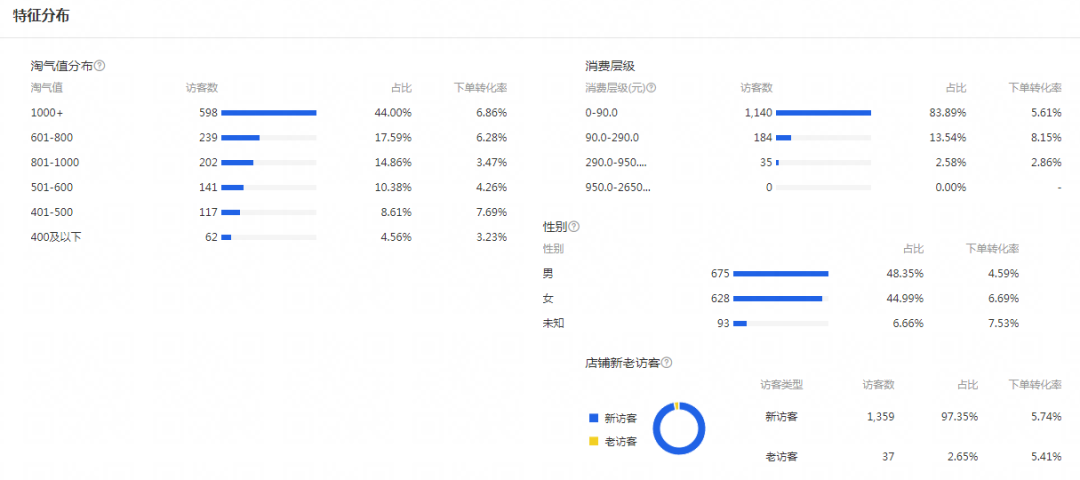This screenshot has width=1080, height=480.
Task: Toggle the blue 新访客 legend square
Action: [593, 418]
